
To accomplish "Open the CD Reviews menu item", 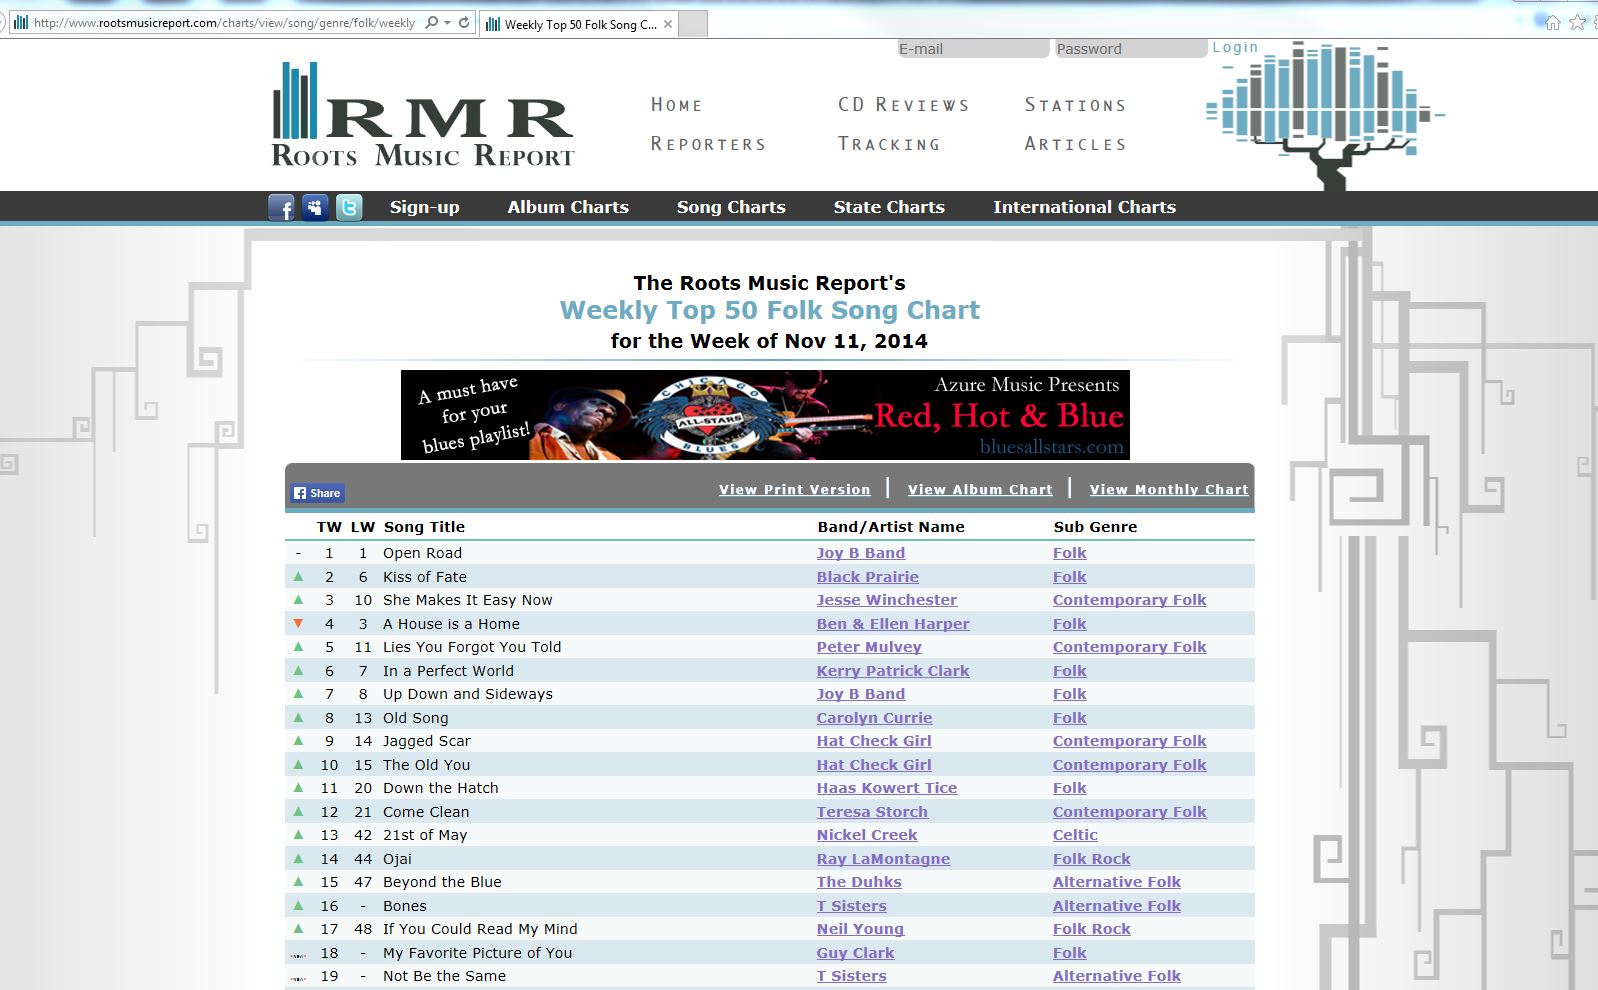I will tap(904, 105).
